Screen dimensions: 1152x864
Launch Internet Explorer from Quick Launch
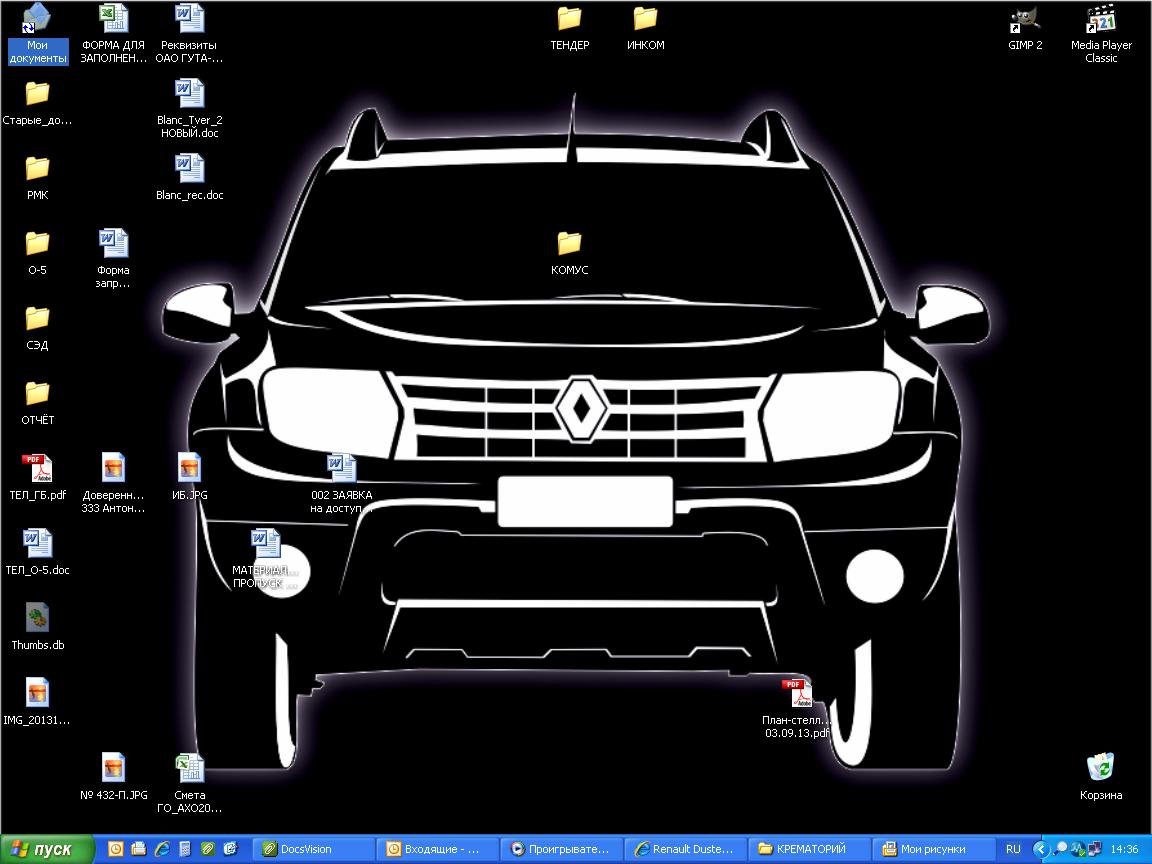(162, 849)
